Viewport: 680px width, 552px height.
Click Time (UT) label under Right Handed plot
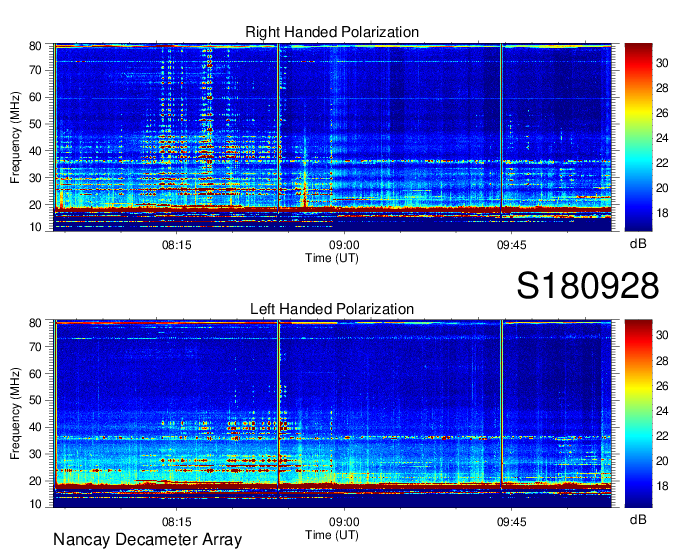click(x=332, y=258)
